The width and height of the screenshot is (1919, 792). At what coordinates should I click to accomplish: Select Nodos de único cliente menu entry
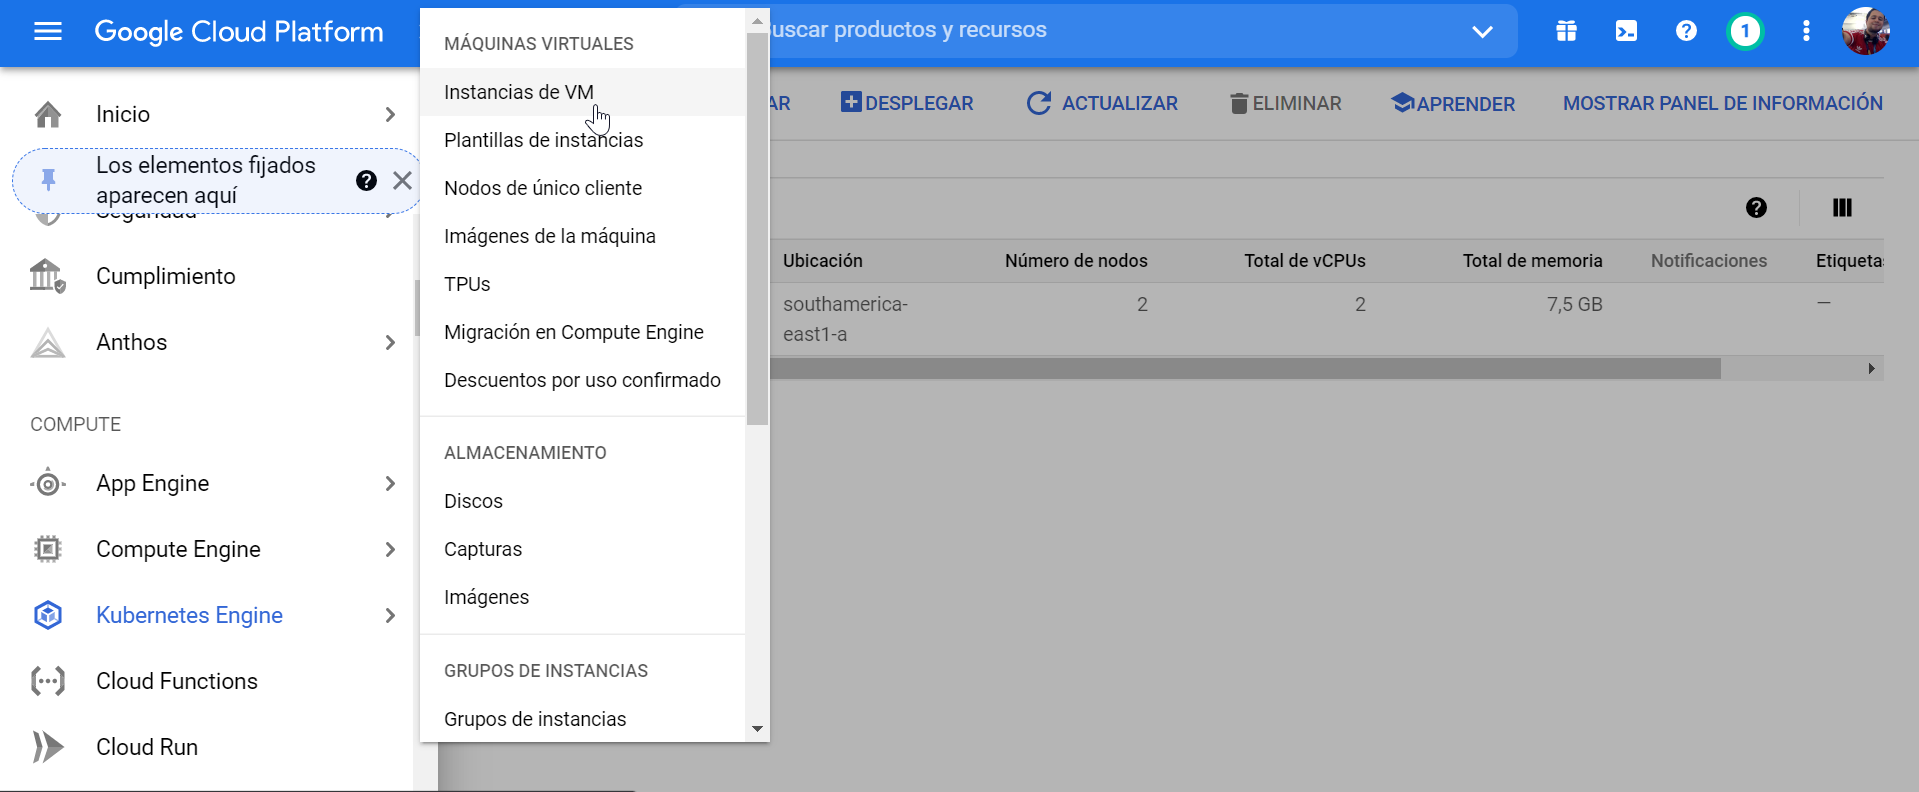click(583, 188)
